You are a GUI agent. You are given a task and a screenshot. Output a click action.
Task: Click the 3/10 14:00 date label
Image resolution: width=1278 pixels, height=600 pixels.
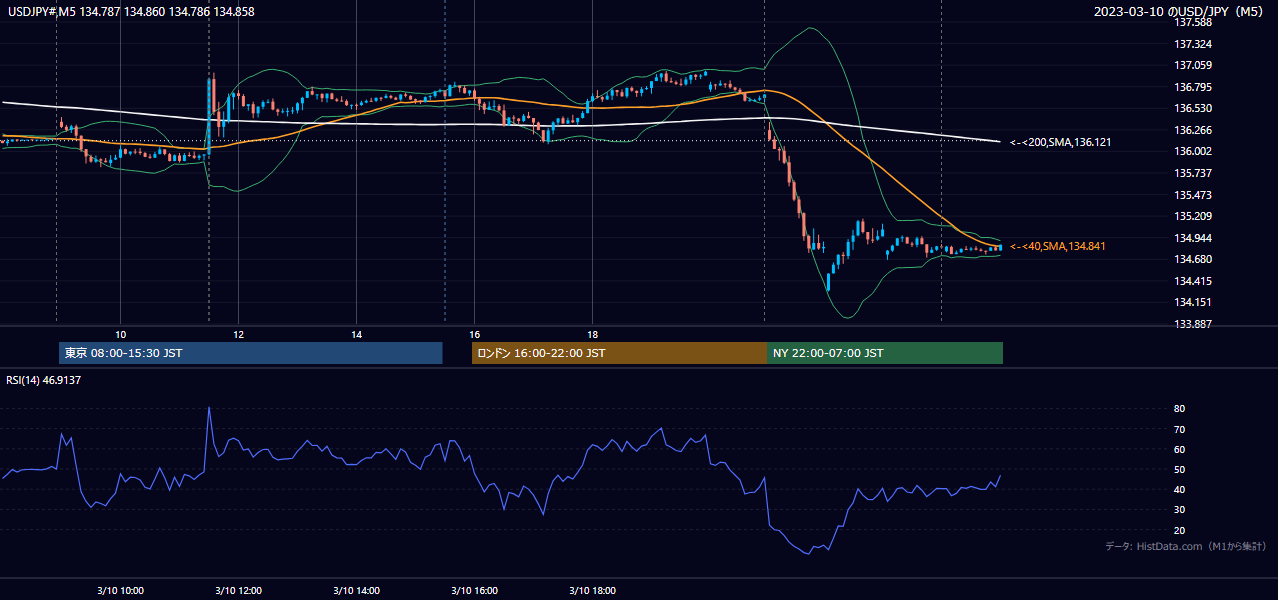pyautogui.click(x=356, y=591)
